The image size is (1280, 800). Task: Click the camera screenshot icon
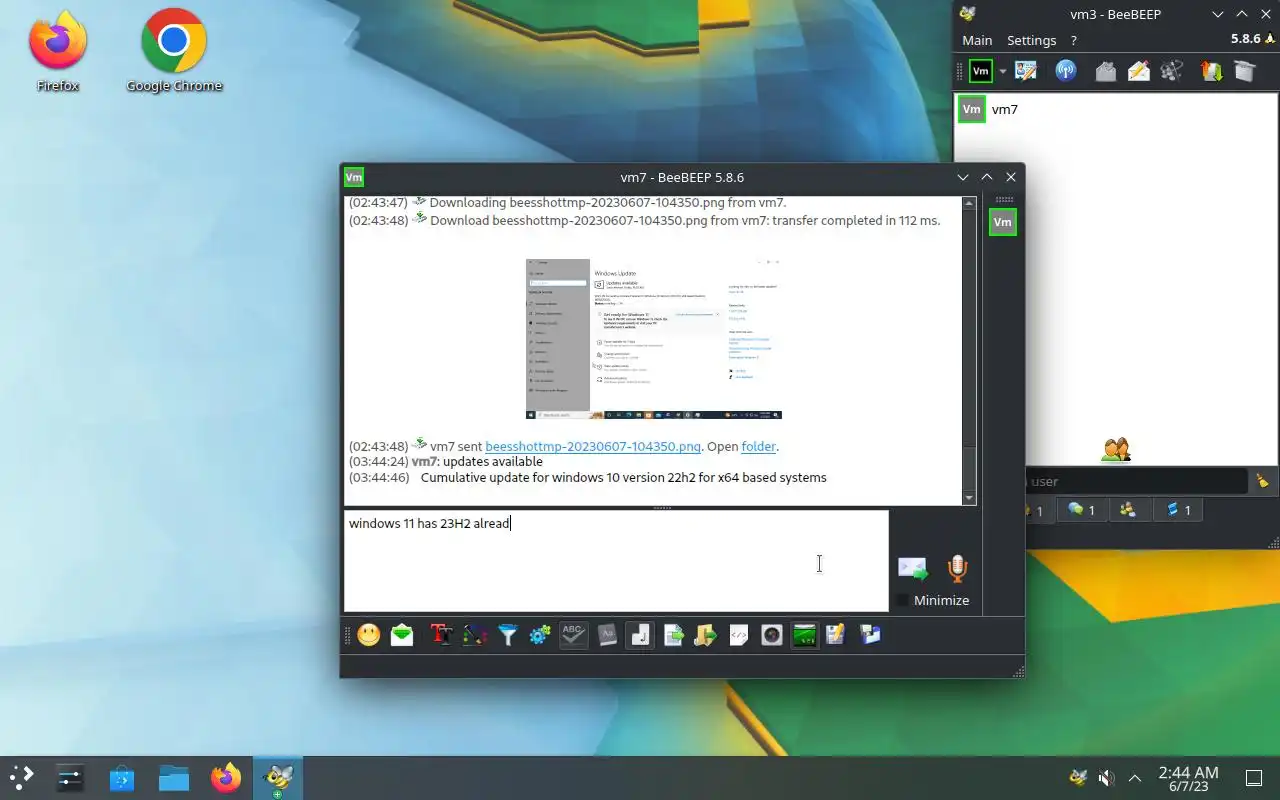(x=772, y=635)
